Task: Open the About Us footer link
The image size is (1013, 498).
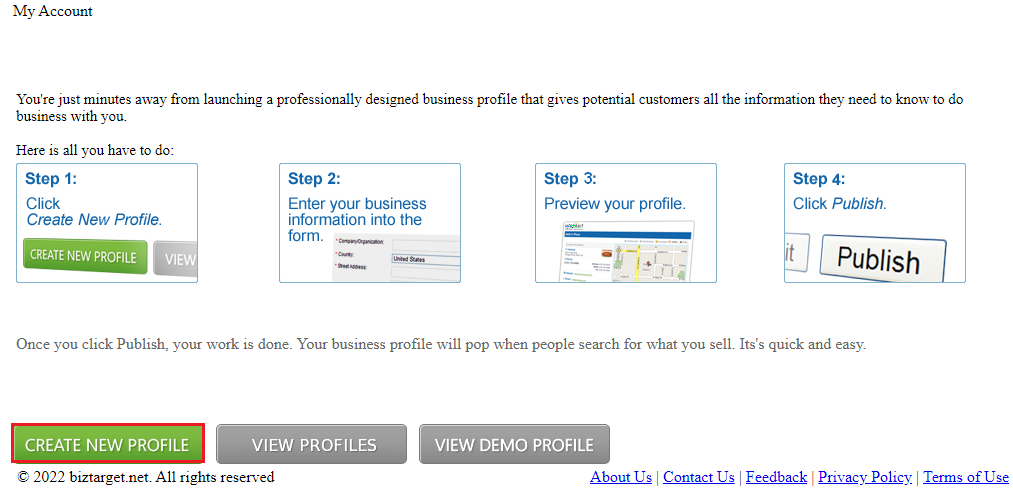Action: tap(621, 477)
